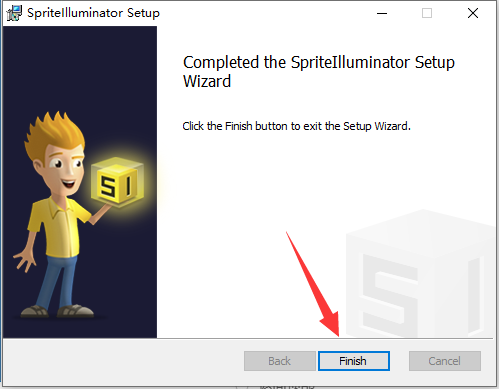Image resolution: width=499 pixels, height=389 pixels.
Task: Close the SpriteIlluminator Setup dialog
Action: 473,13
